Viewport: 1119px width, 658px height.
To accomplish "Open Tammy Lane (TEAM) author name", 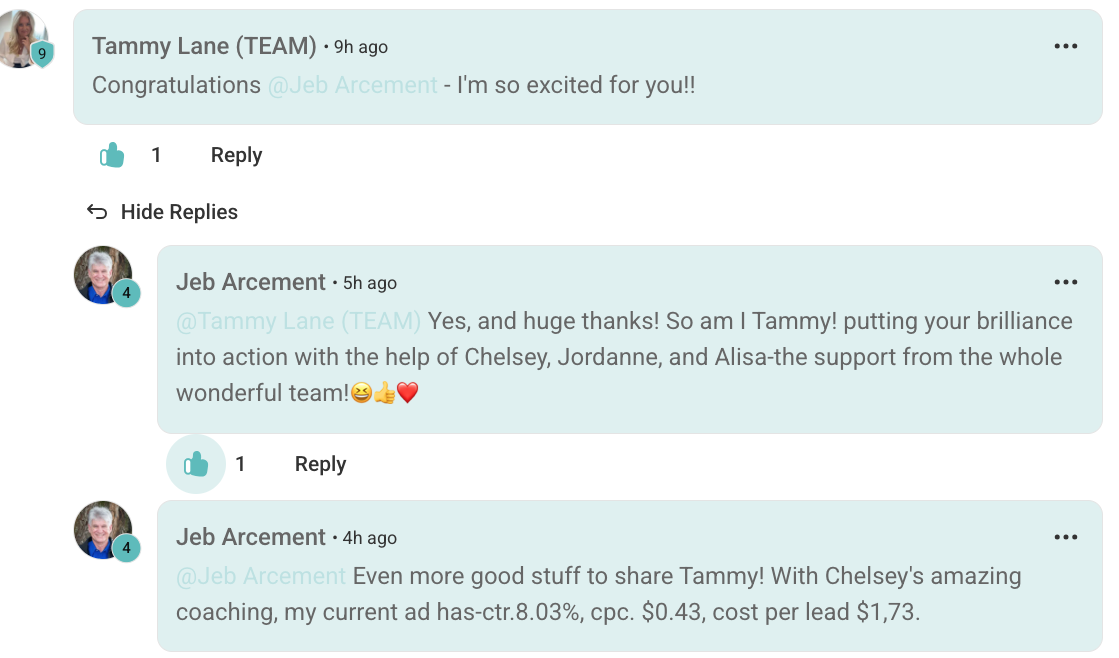I will tap(204, 46).
